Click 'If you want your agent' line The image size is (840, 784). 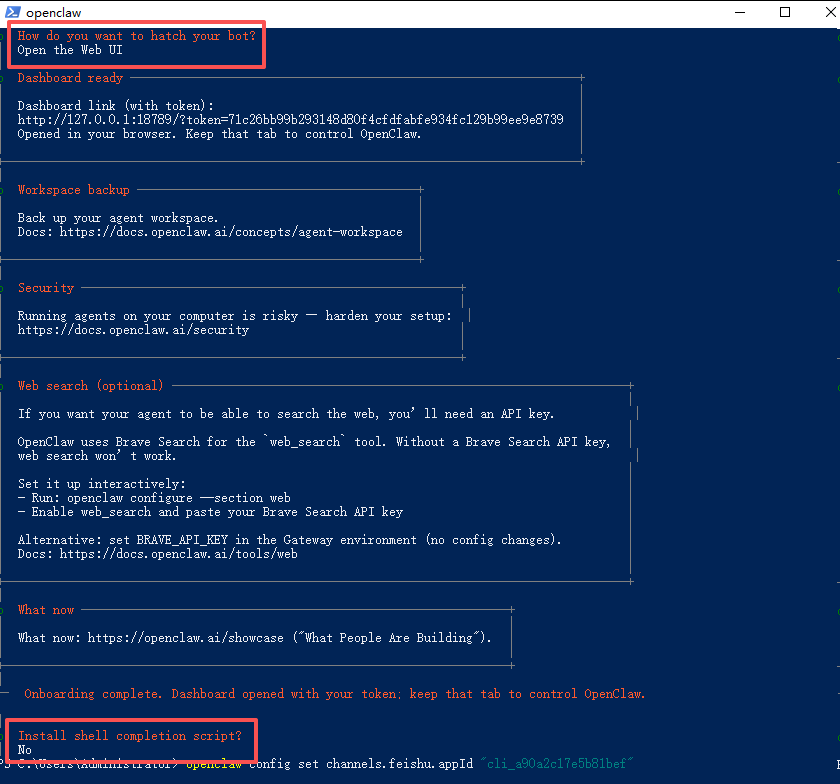286,414
